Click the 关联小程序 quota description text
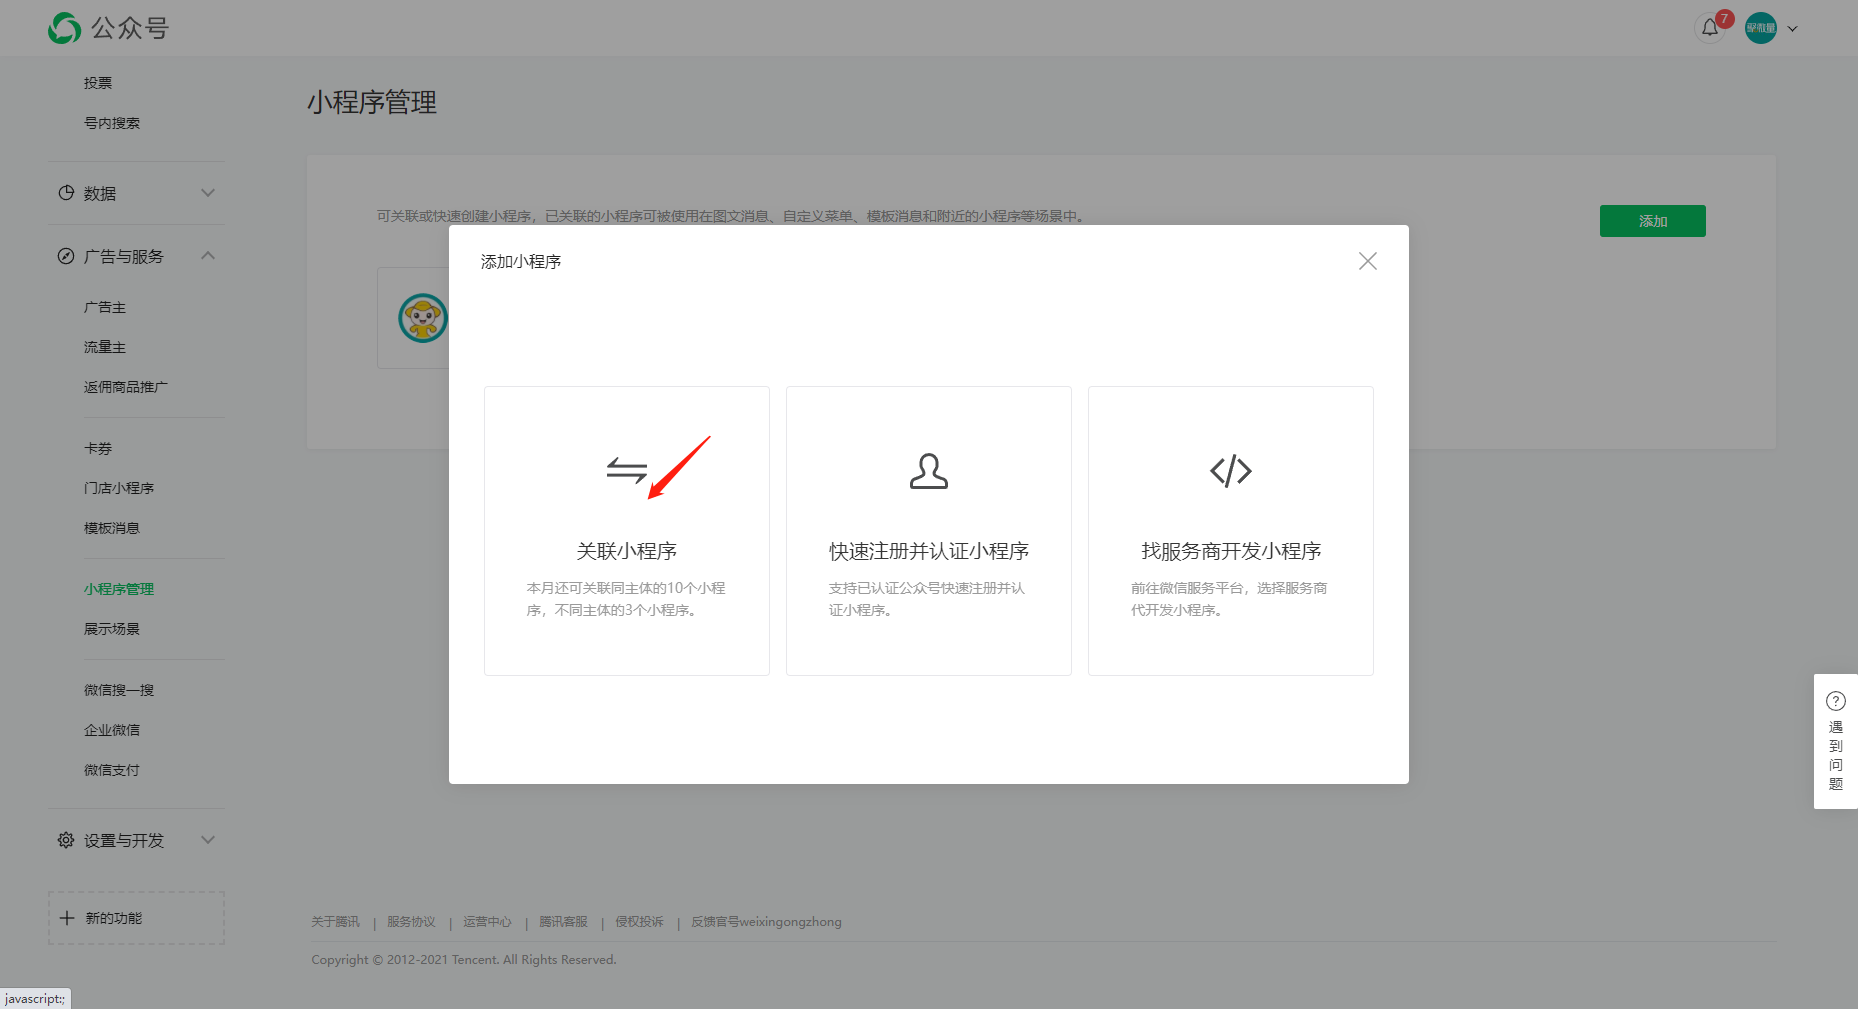 626,599
